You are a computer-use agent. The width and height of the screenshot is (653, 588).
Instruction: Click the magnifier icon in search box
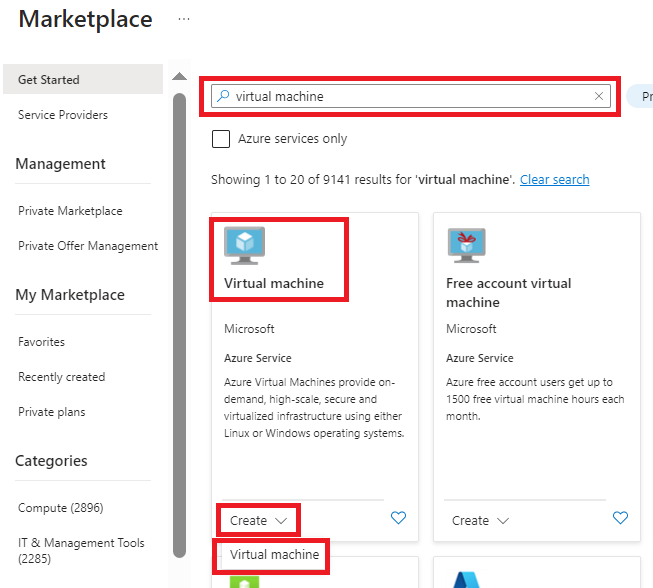[223, 96]
